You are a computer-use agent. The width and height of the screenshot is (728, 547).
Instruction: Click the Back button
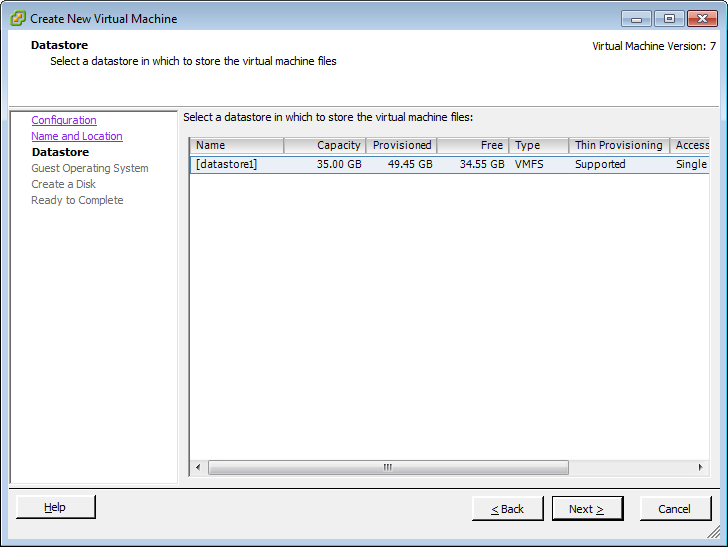coord(507,509)
